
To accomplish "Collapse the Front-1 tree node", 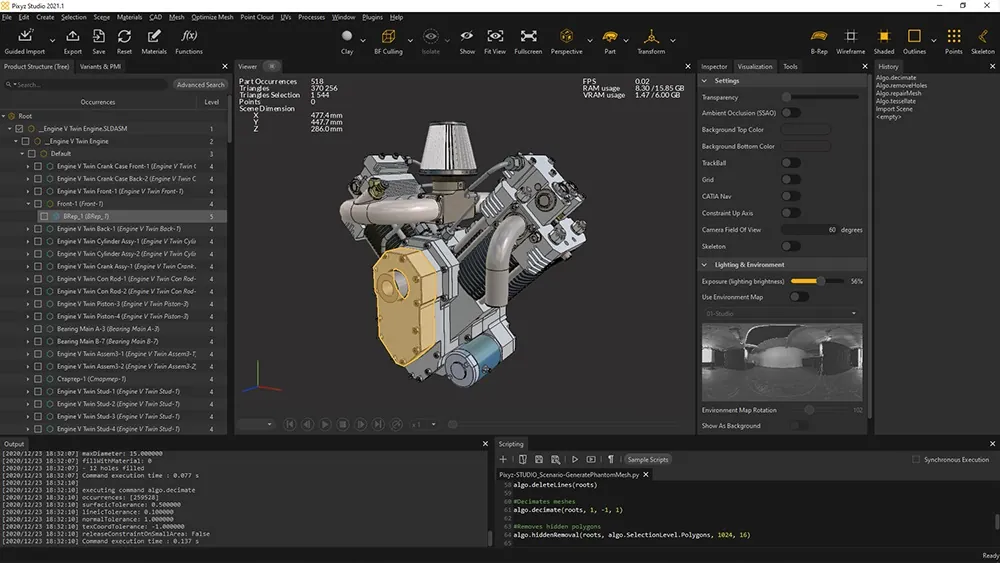I will click(29, 204).
